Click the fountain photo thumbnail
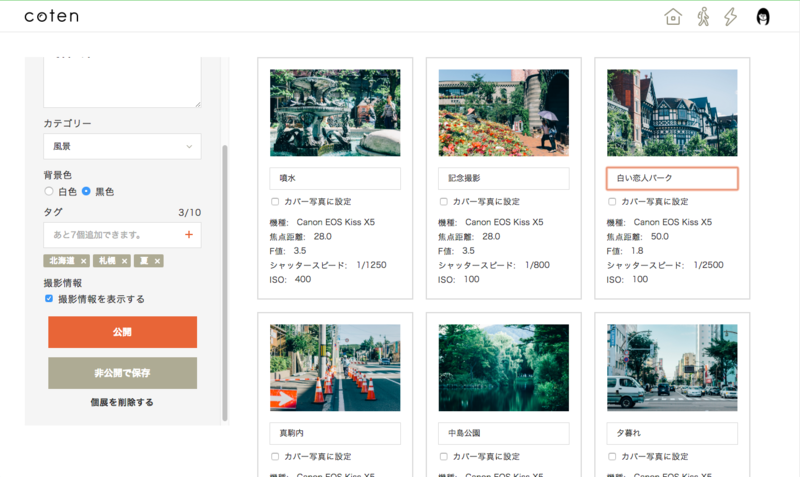This screenshot has height=477, width=800. [x=335, y=113]
